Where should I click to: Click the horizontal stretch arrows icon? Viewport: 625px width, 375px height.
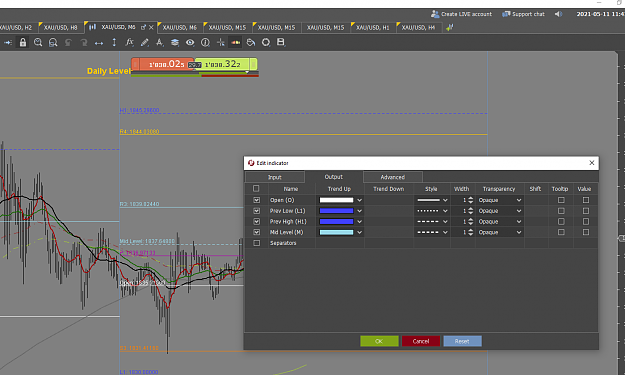99,43
